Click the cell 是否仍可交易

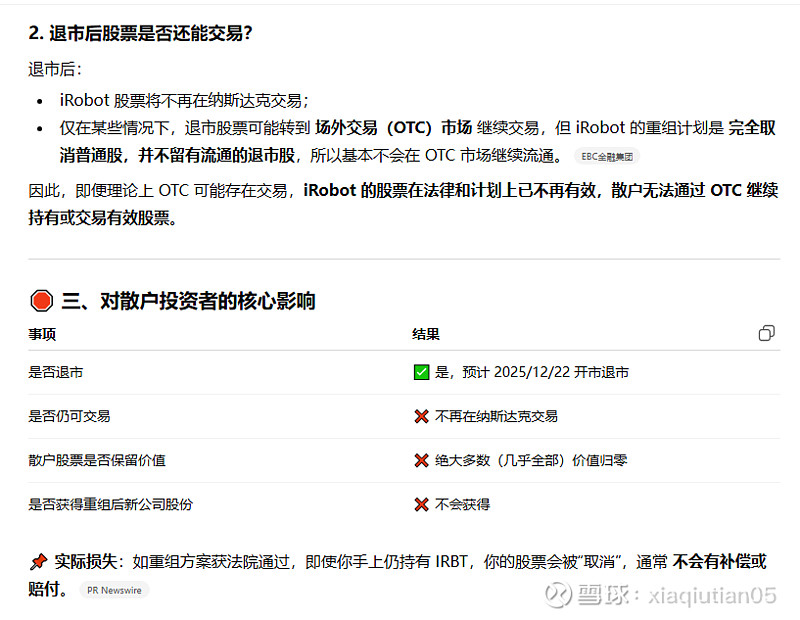point(69,416)
